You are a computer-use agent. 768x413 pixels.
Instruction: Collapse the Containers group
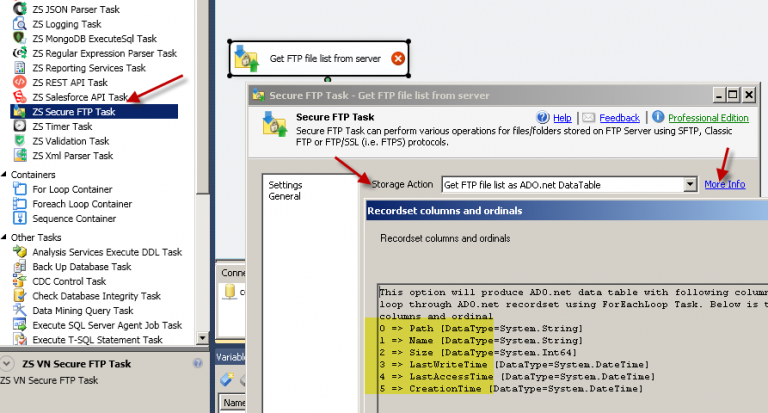[x=5, y=174]
